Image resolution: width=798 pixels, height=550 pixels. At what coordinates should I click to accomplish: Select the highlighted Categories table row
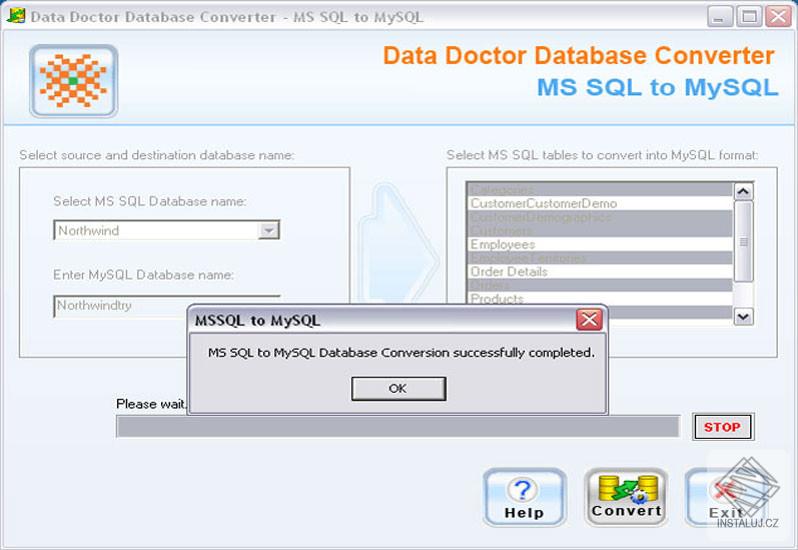(x=600, y=190)
